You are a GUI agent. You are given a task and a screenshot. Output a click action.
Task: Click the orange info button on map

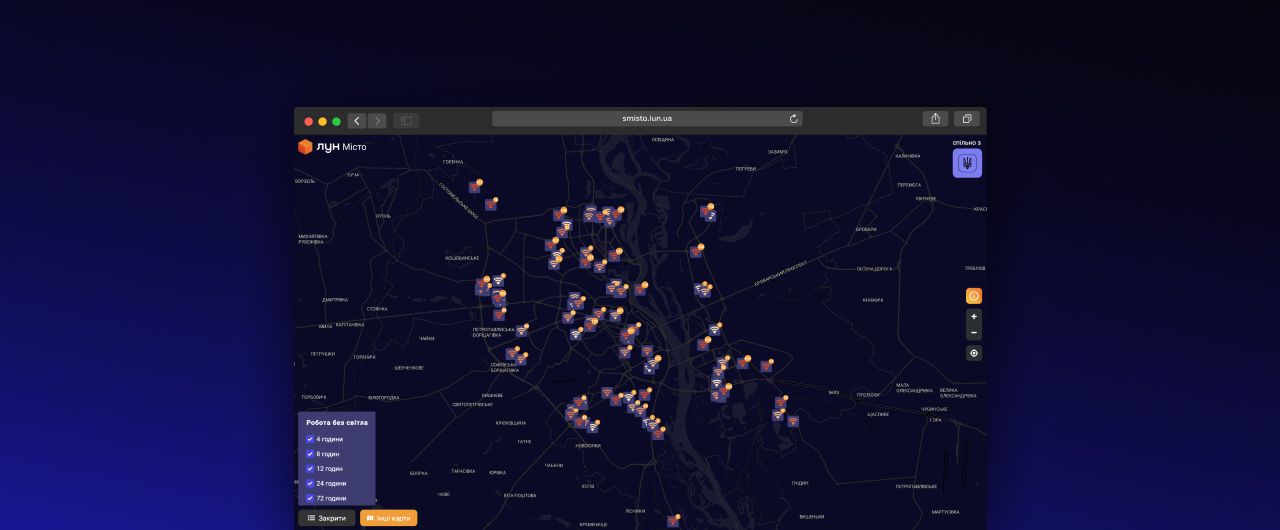pos(973,296)
